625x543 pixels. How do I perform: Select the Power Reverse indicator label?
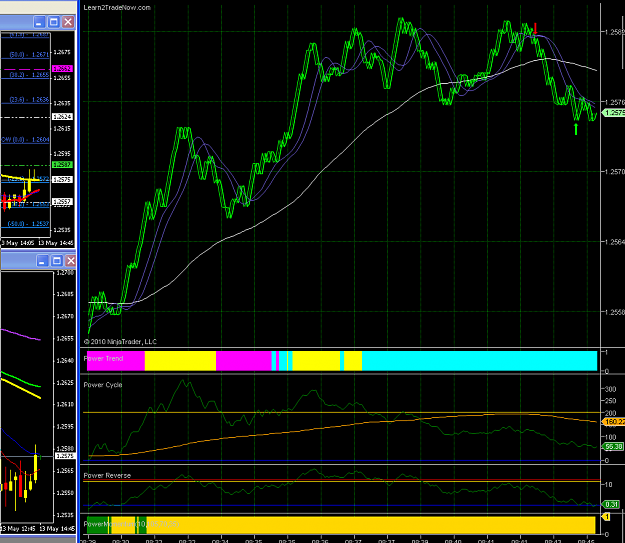tap(107, 475)
